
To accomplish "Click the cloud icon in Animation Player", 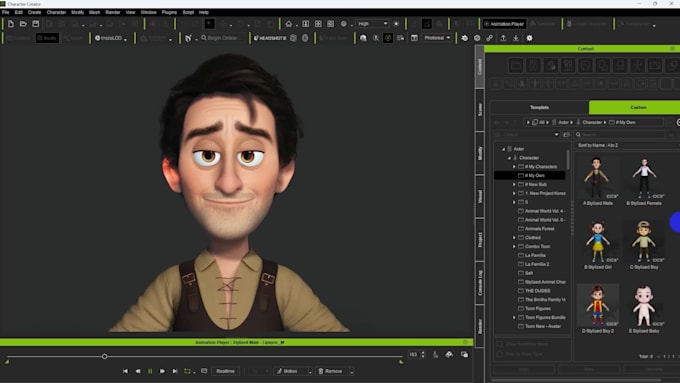I will [449, 355].
